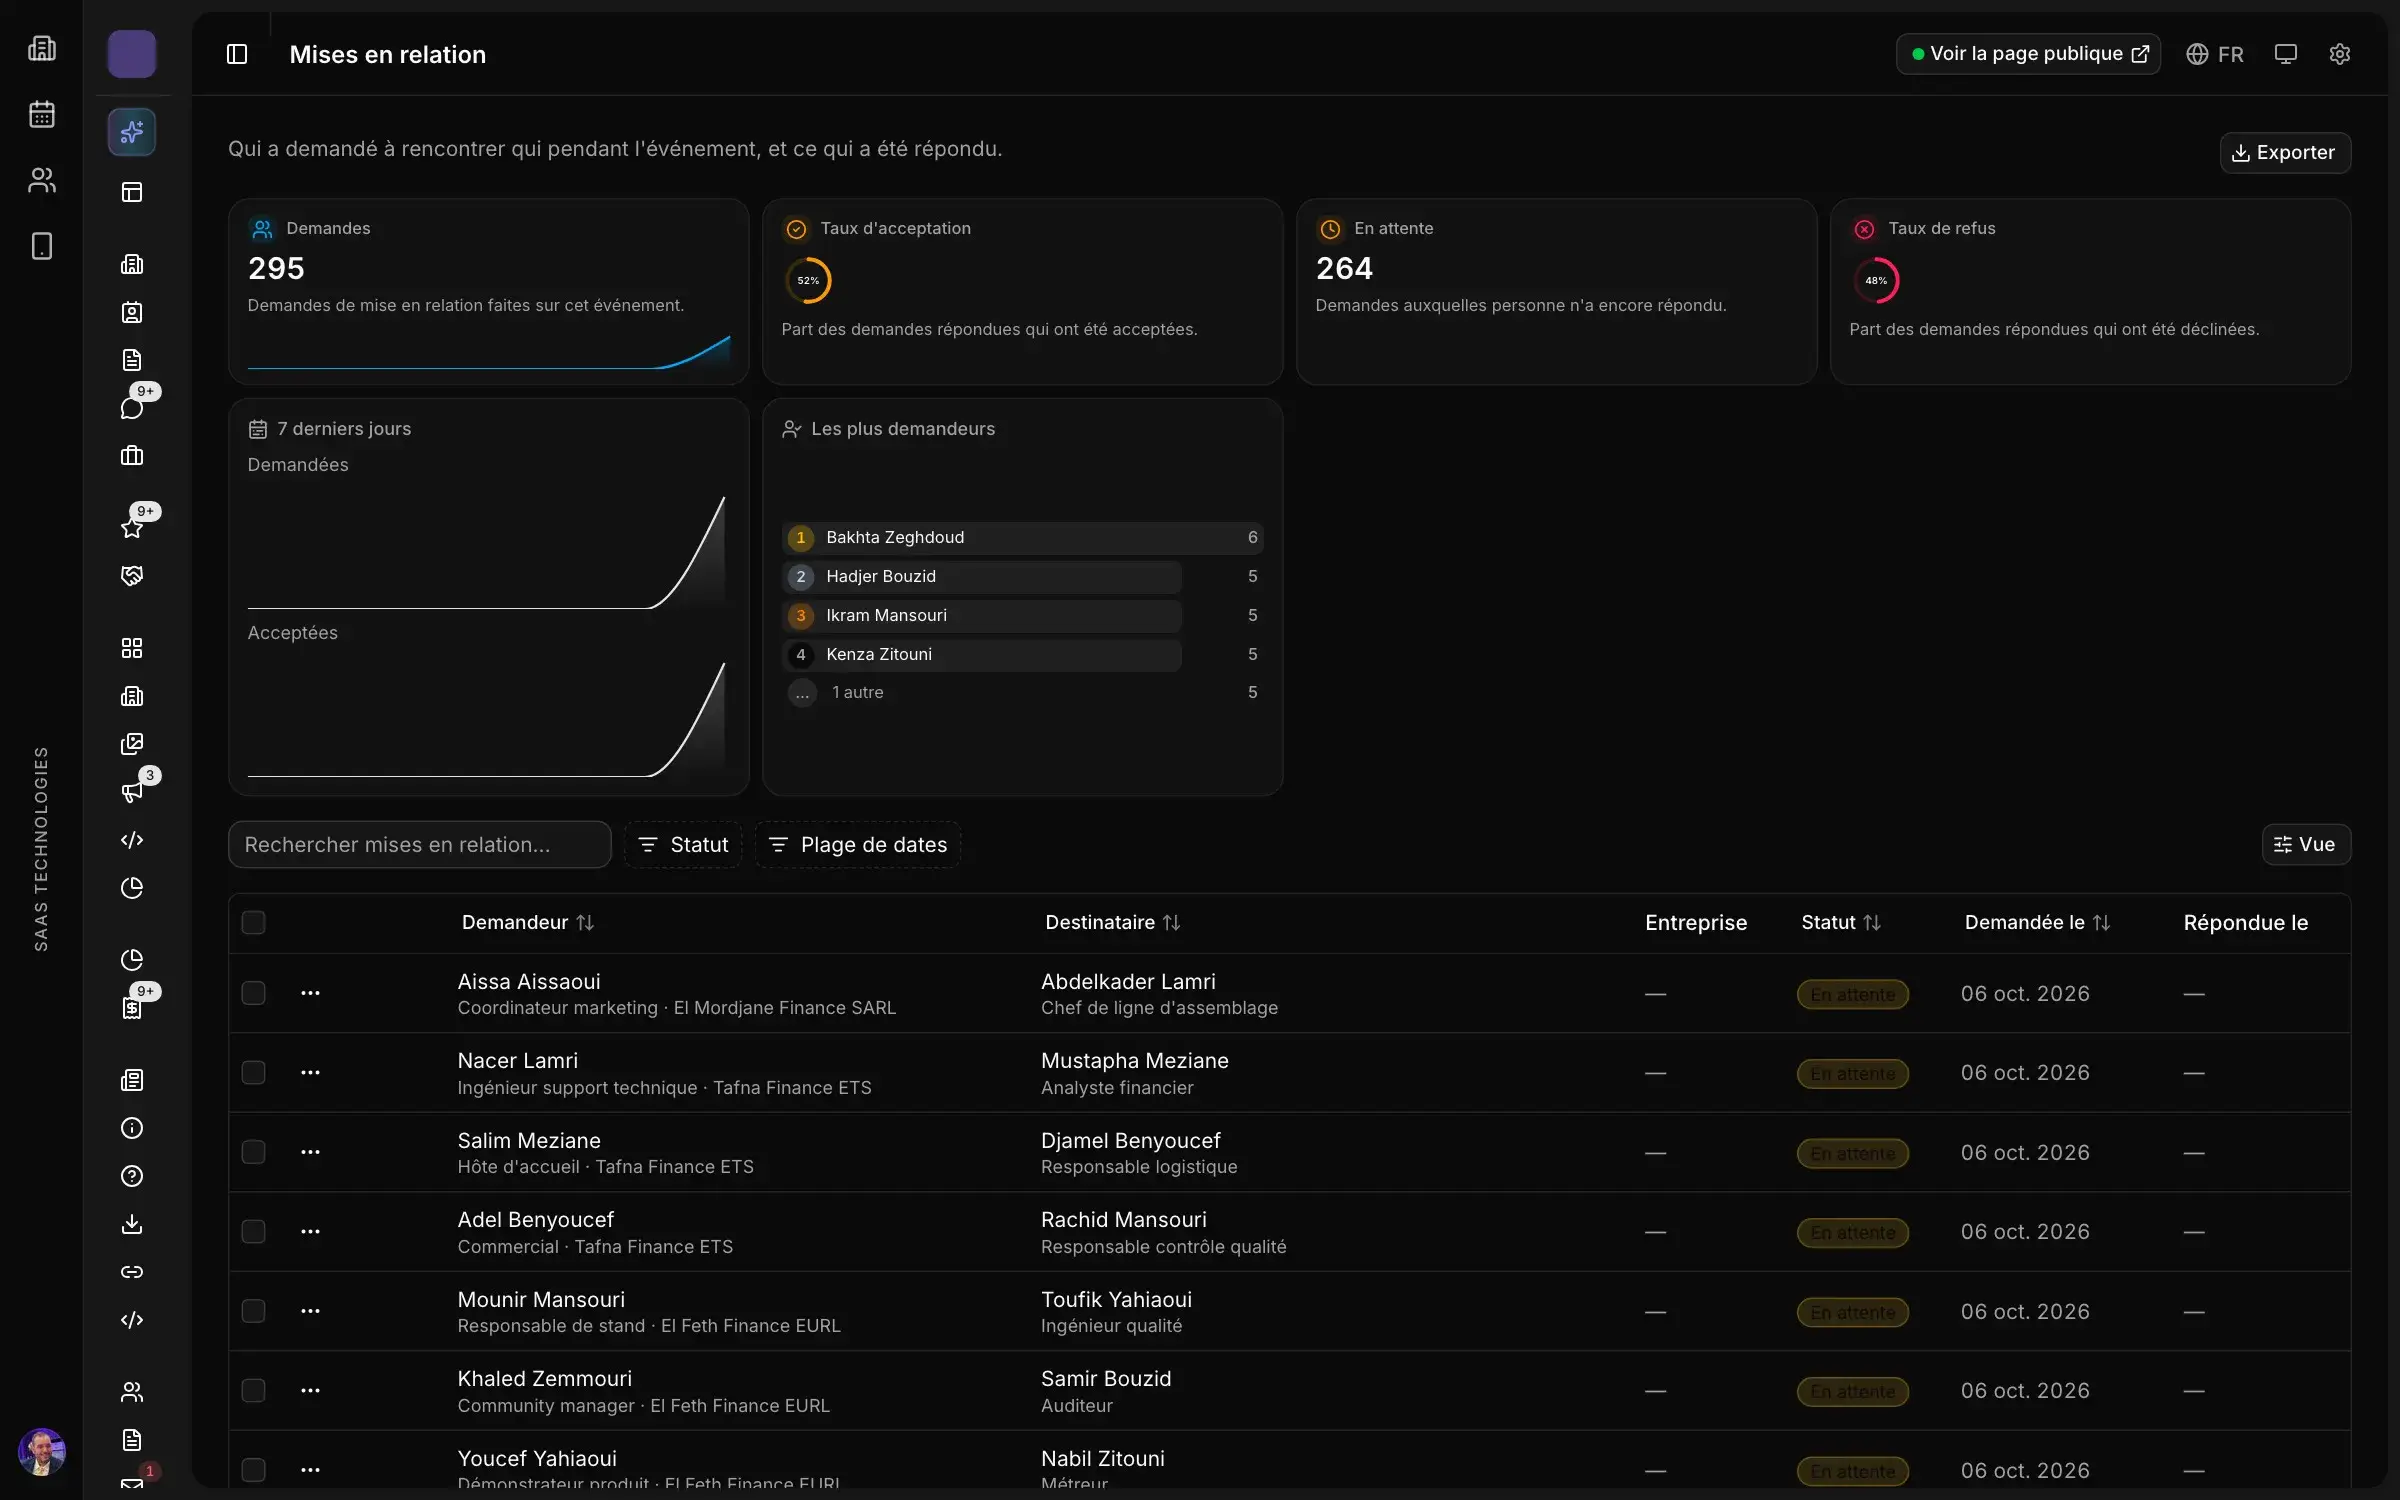
Task: Click the 52% acceptance rate ring
Action: (x=808, y=281)
